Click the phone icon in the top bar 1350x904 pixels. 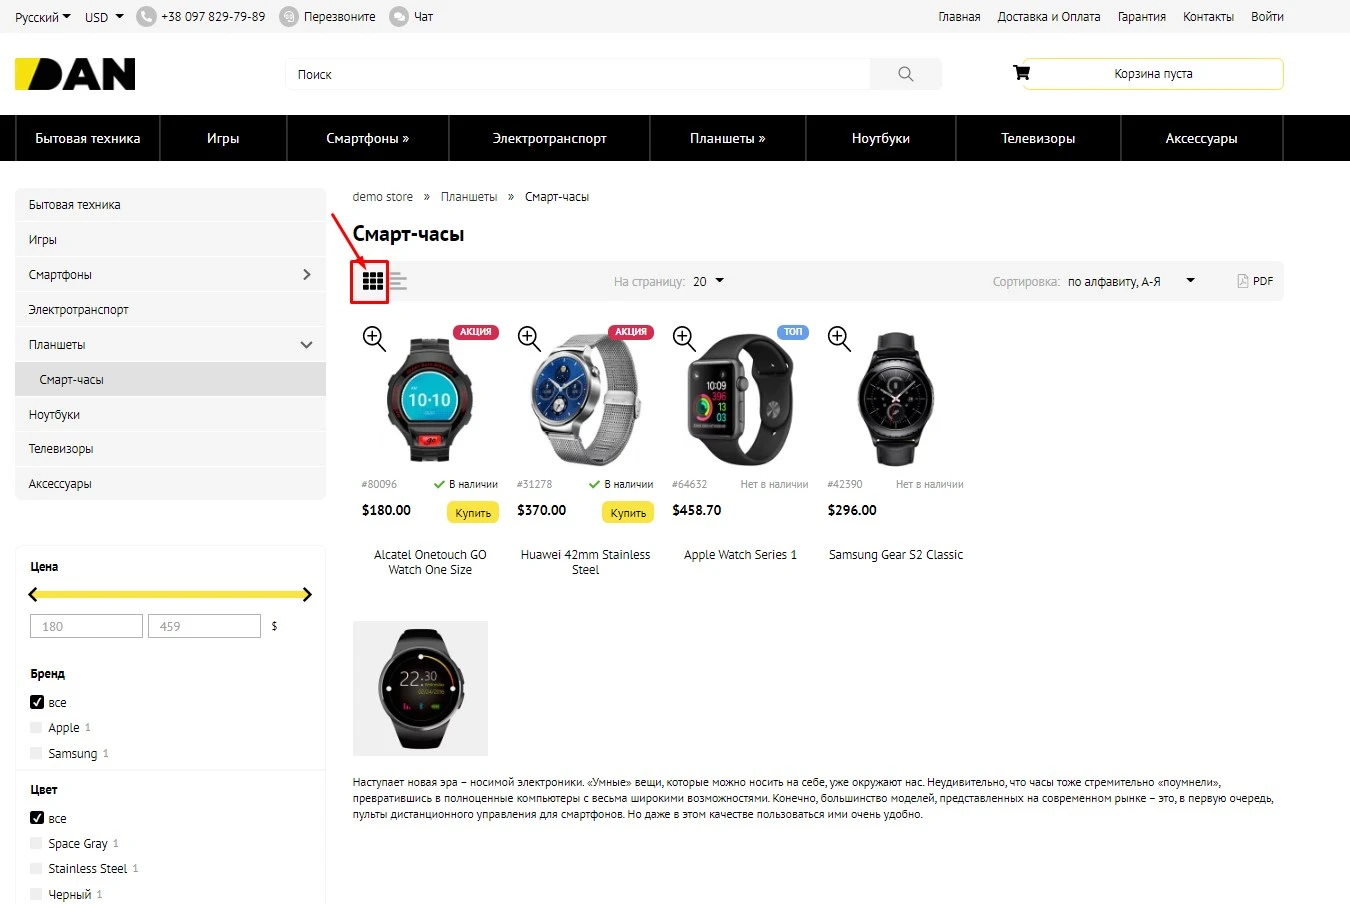click(x=147, y=17)
